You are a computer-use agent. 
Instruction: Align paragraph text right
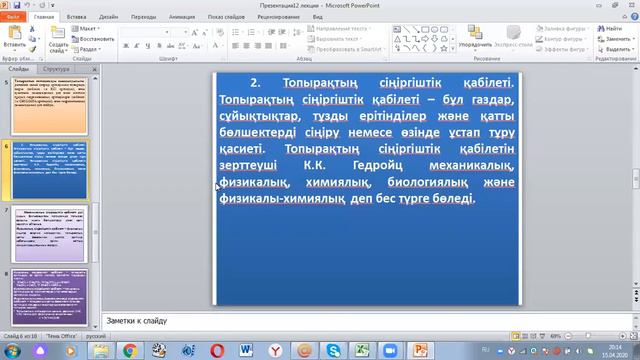tap(257, 46)
